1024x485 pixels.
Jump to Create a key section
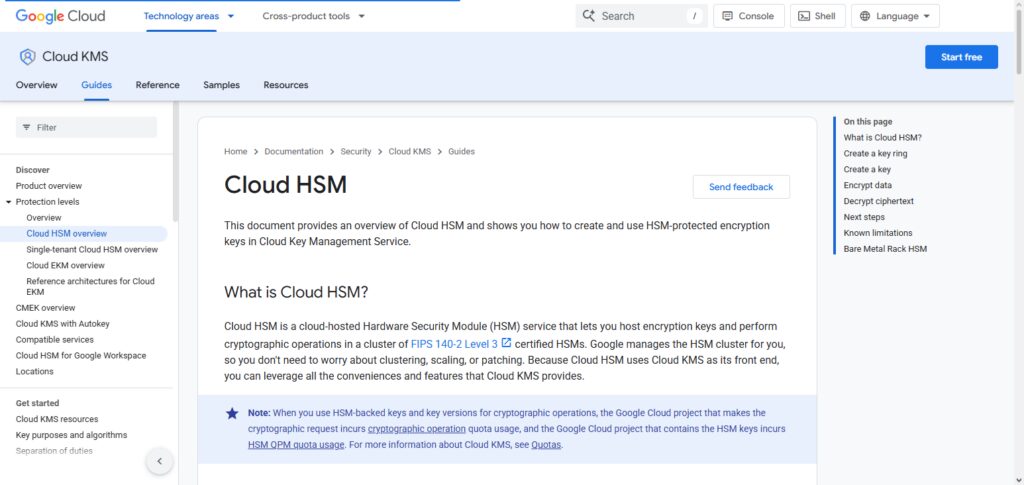(x=867, y=170)
